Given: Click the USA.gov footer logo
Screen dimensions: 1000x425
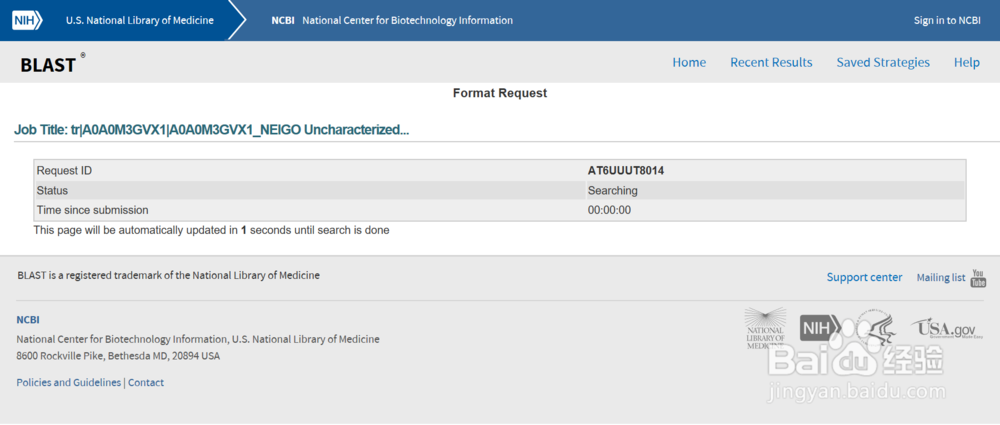Looking at the screenshot, I should pyautogui.click(x=947, y=329).
